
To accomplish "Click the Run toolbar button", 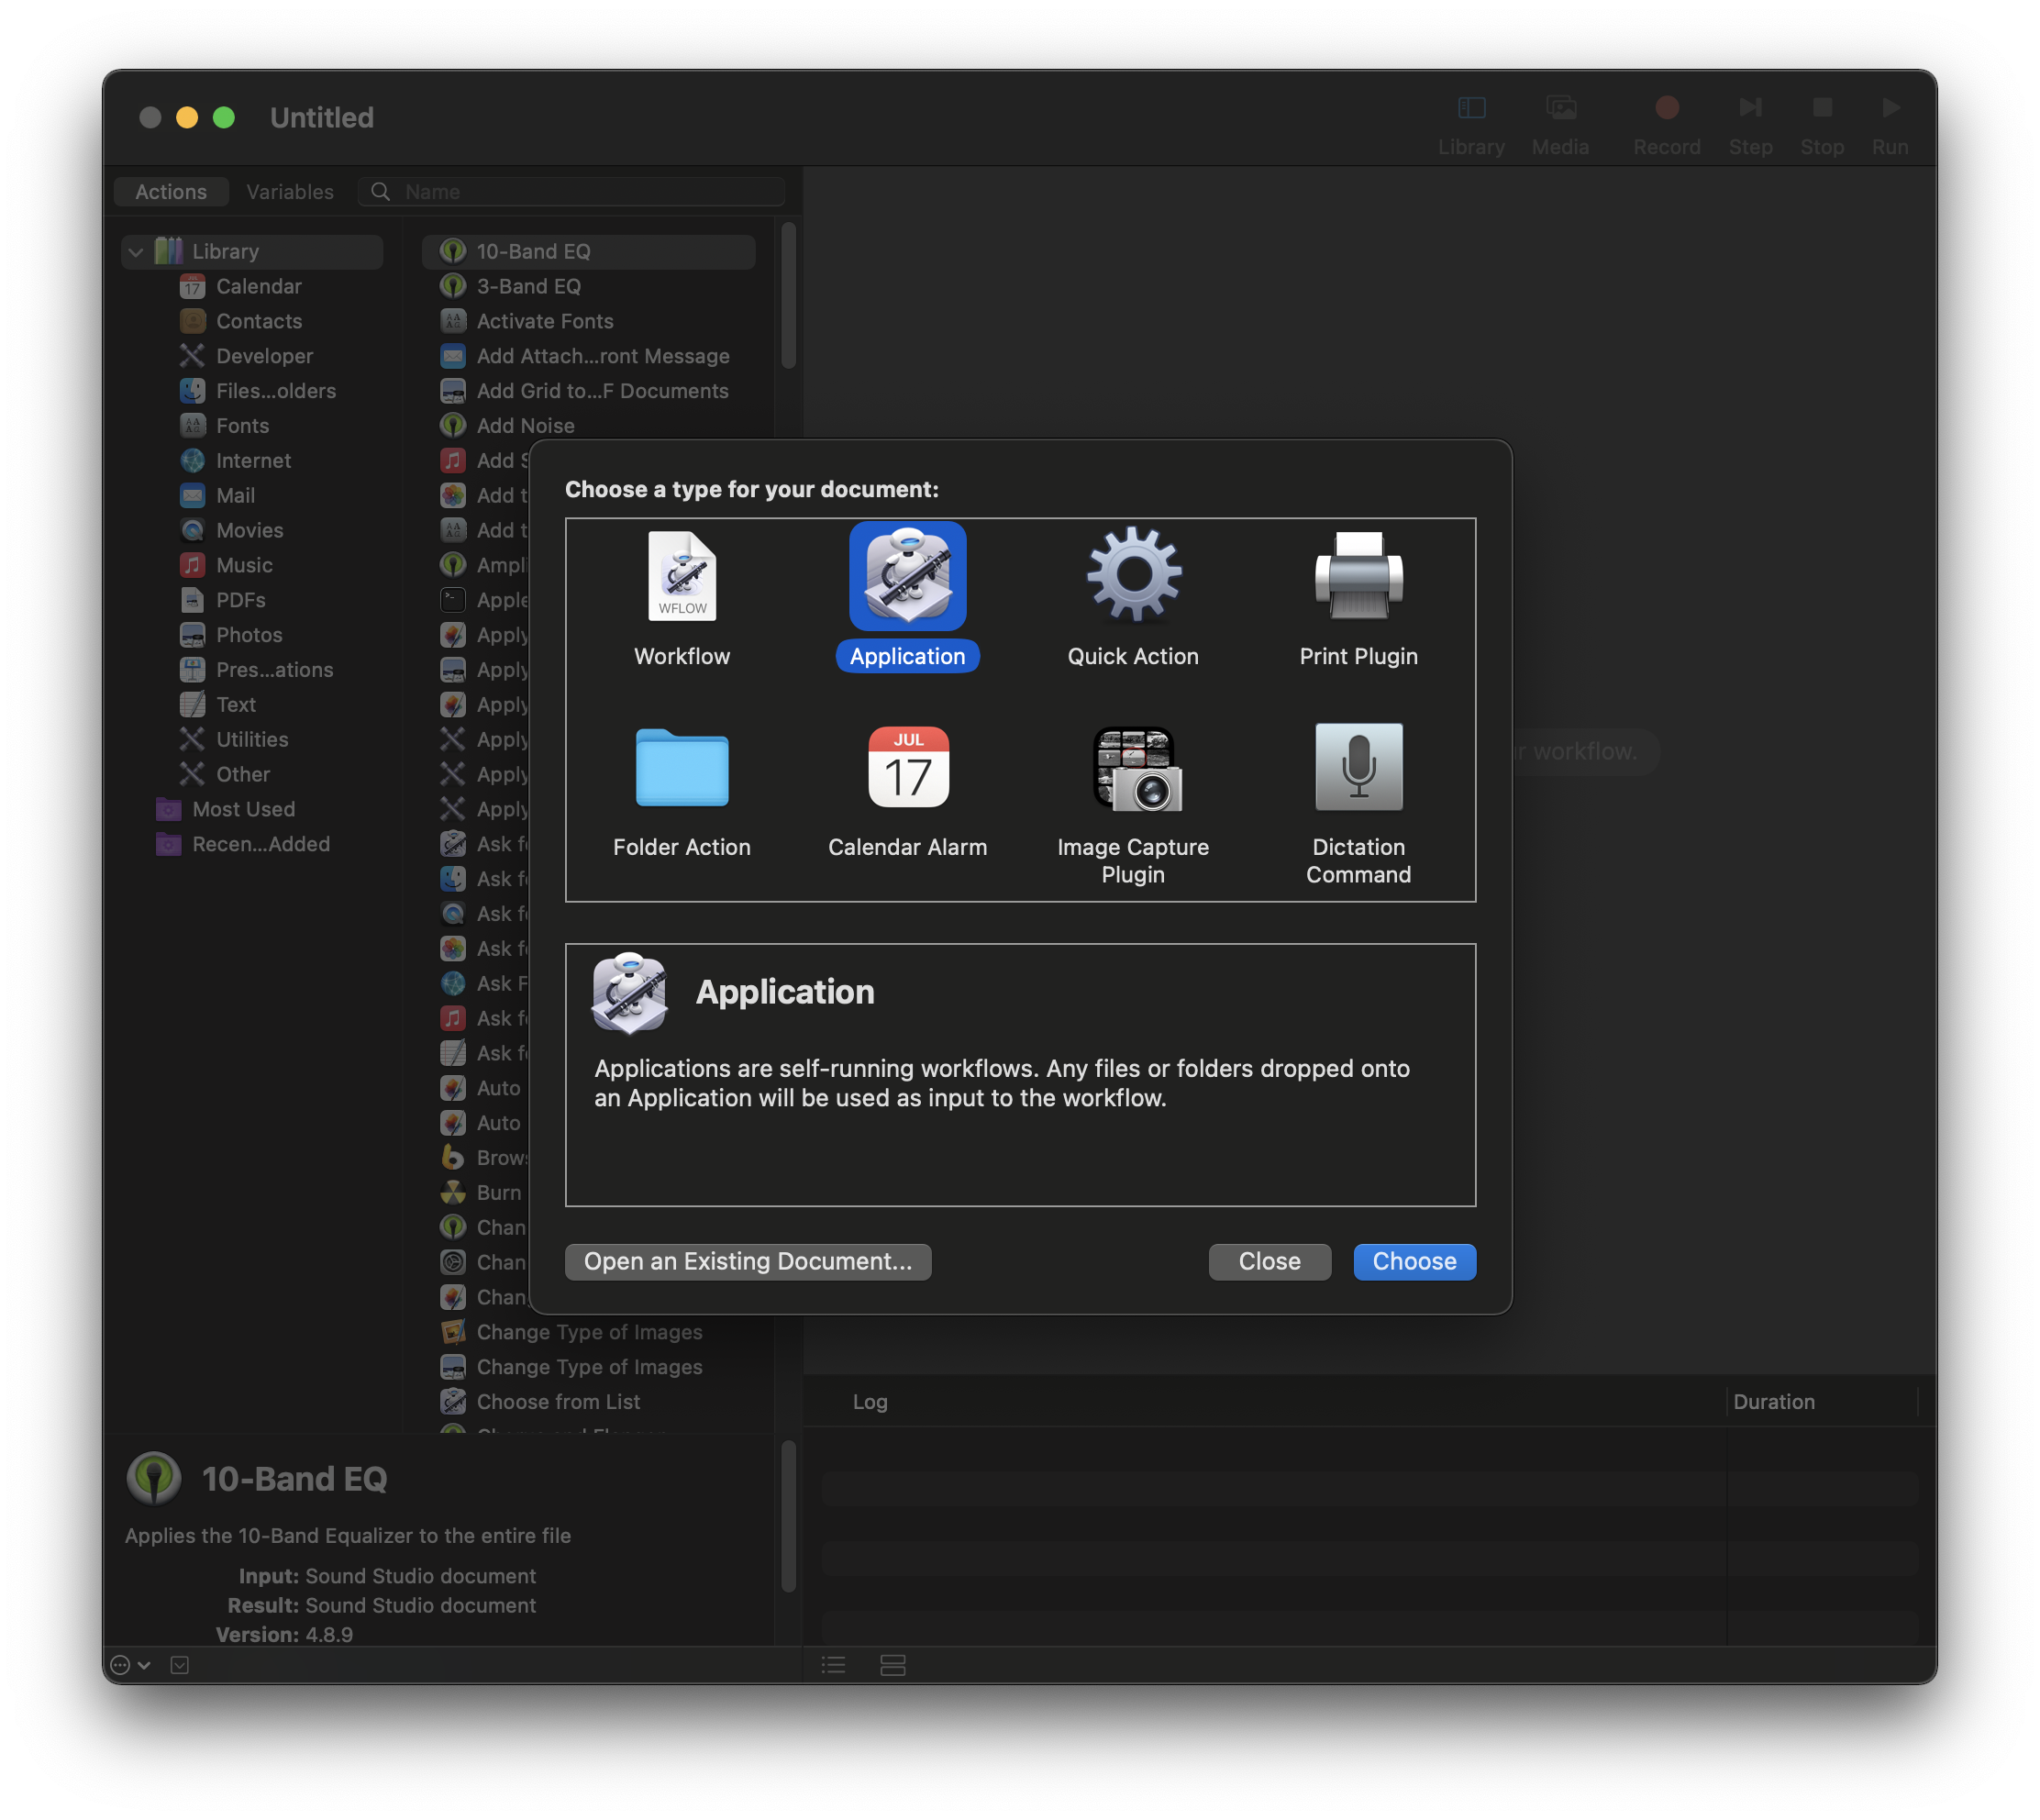I will click(x=1890, y=125).
